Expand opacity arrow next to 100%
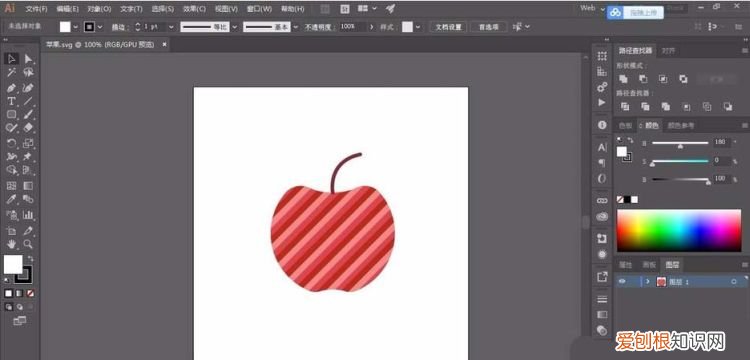Image resolution: width=750 pixels, height=360 pixels. [372, 27]
